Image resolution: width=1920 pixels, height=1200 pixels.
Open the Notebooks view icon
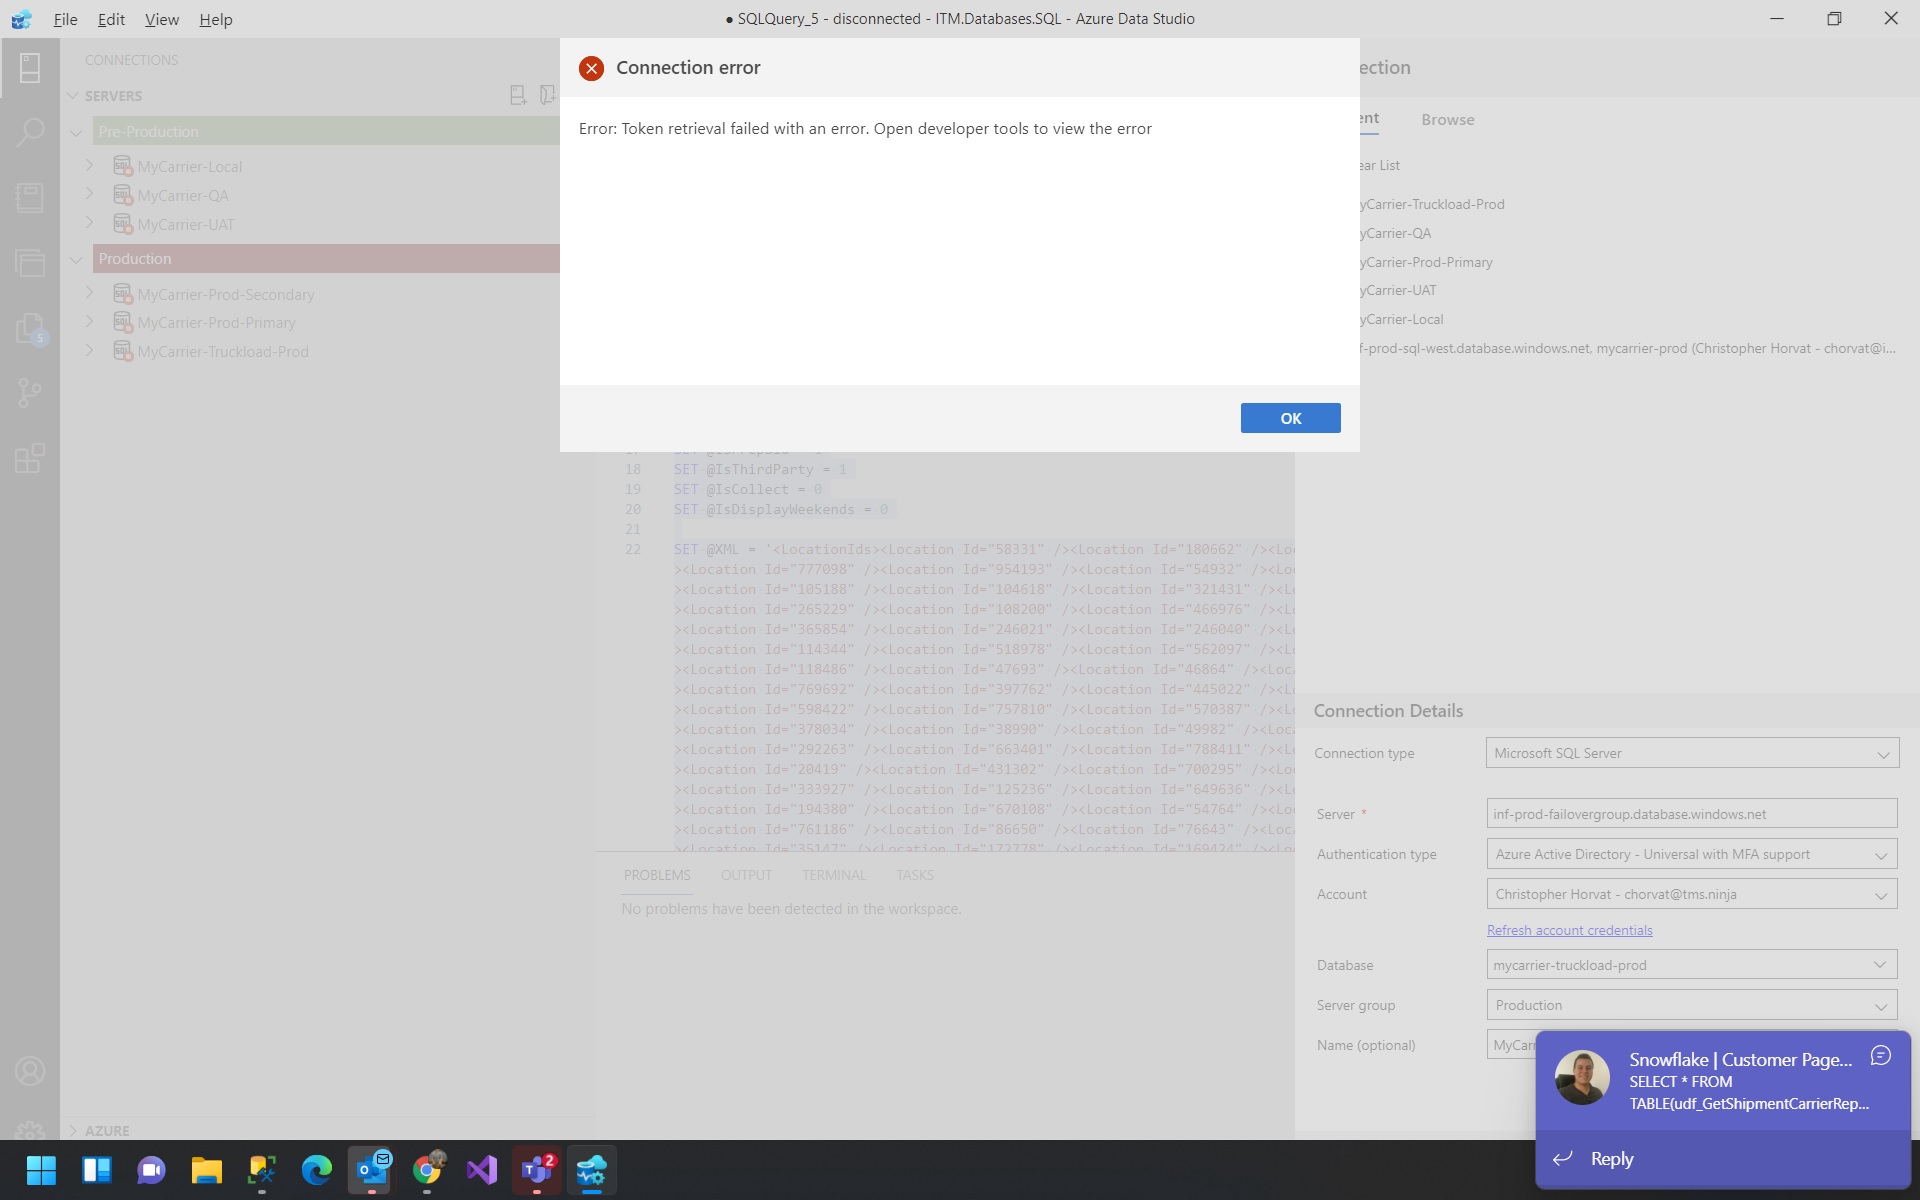click(x=30, y=197)
